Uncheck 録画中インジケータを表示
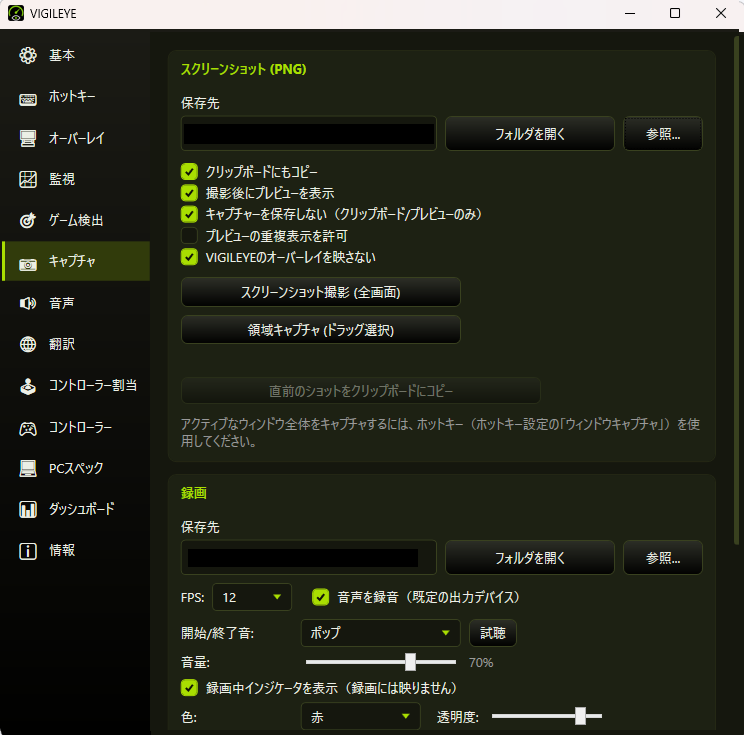 189,688
